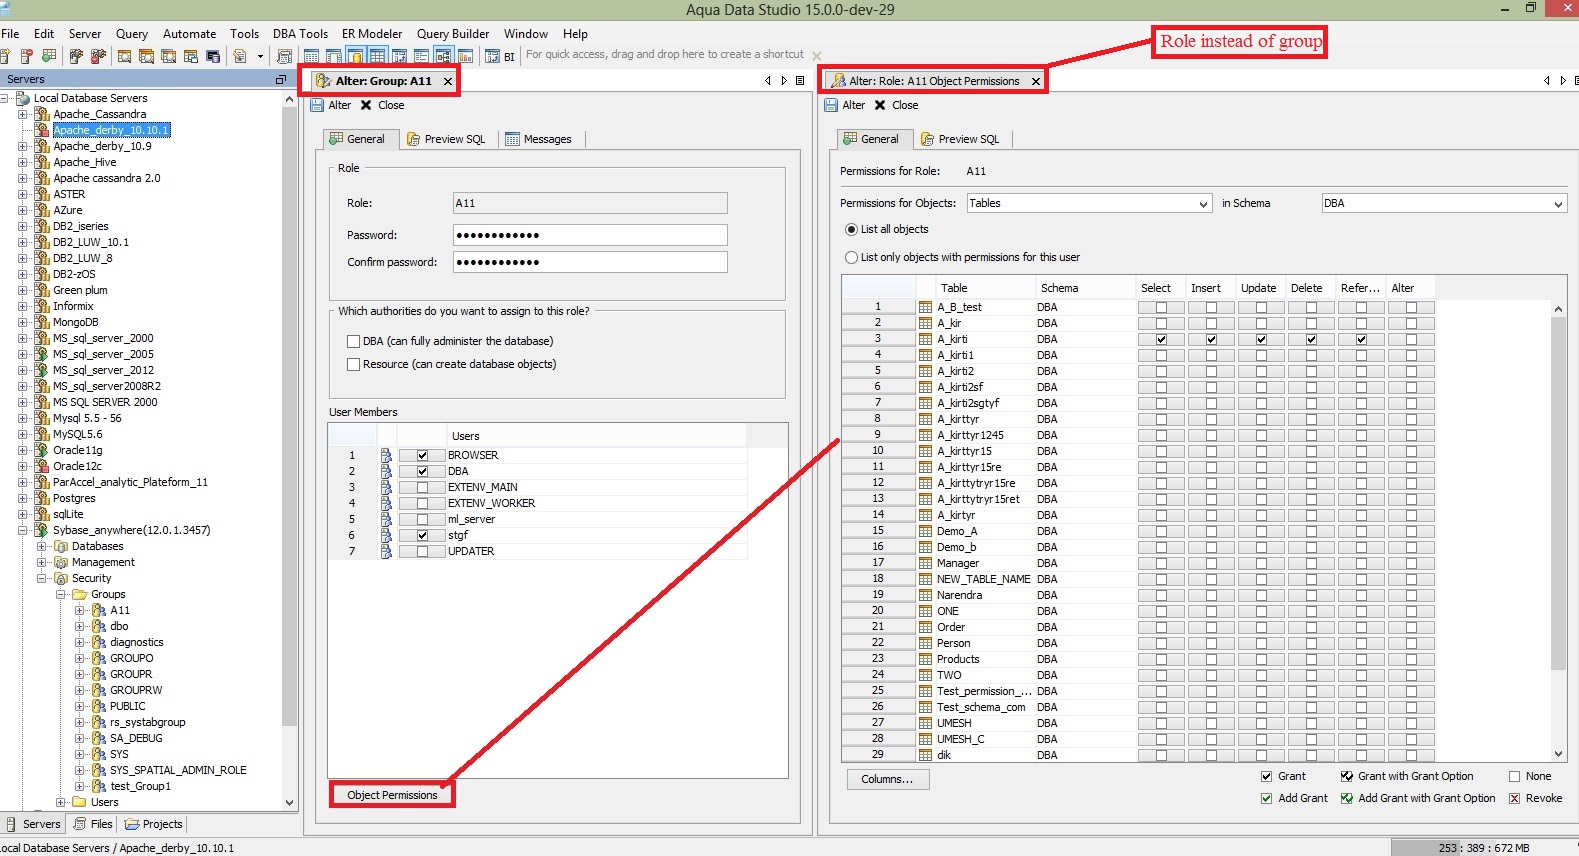Expand the Apache_Cassandra server node
The image size is (1579, 856).
click(x=23, y=114)
